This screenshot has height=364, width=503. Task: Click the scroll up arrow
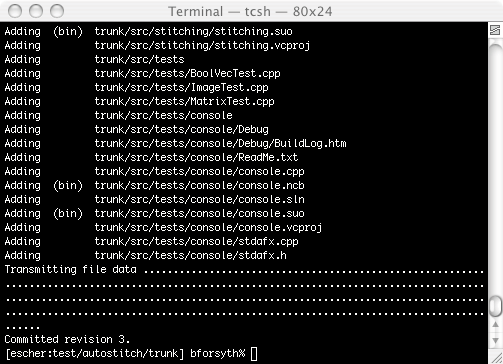click(x=495, y=325)
